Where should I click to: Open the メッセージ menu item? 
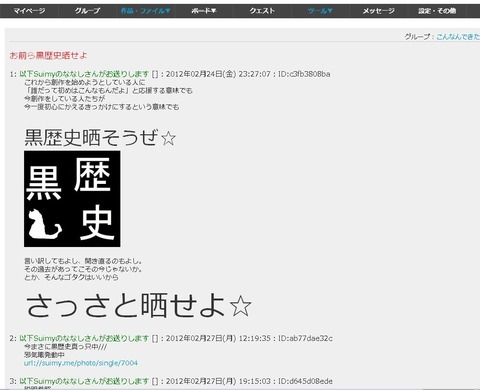pyautogui.click(x=379, y=11)
